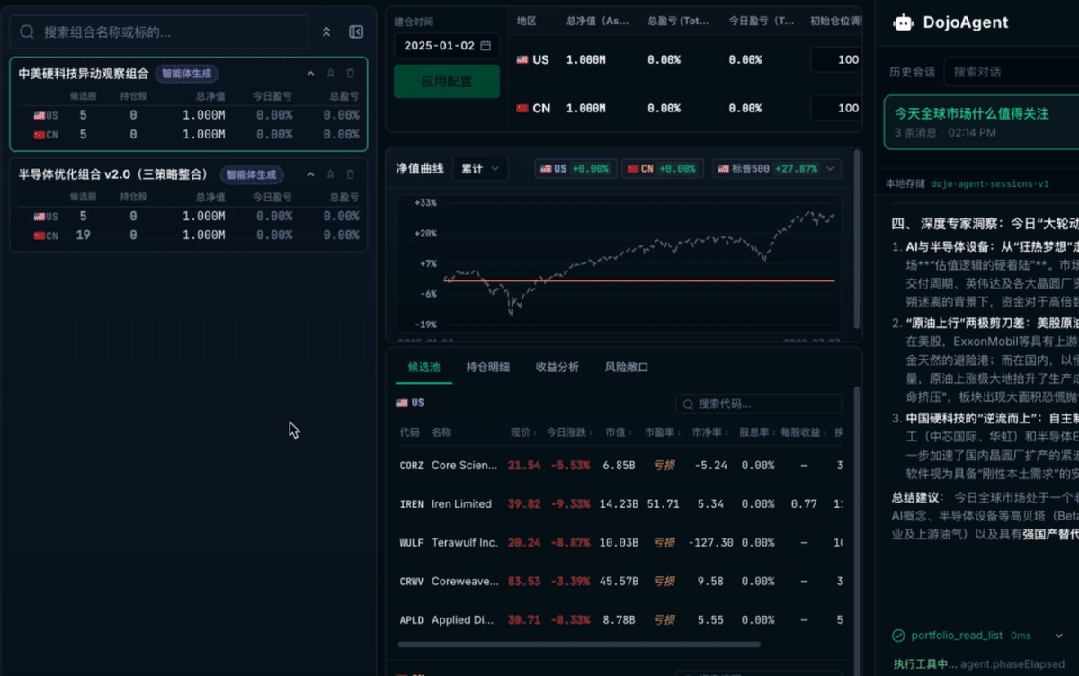Viewport: 1079px width, 676px height.
Task: Pin the 中美硬科技异动观察组合 portfolio
Action: (x=330, y=73)
